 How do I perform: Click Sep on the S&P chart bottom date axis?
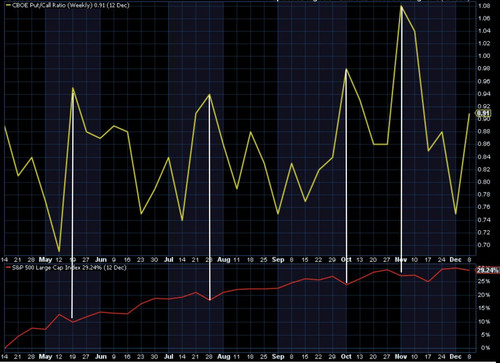278,356
